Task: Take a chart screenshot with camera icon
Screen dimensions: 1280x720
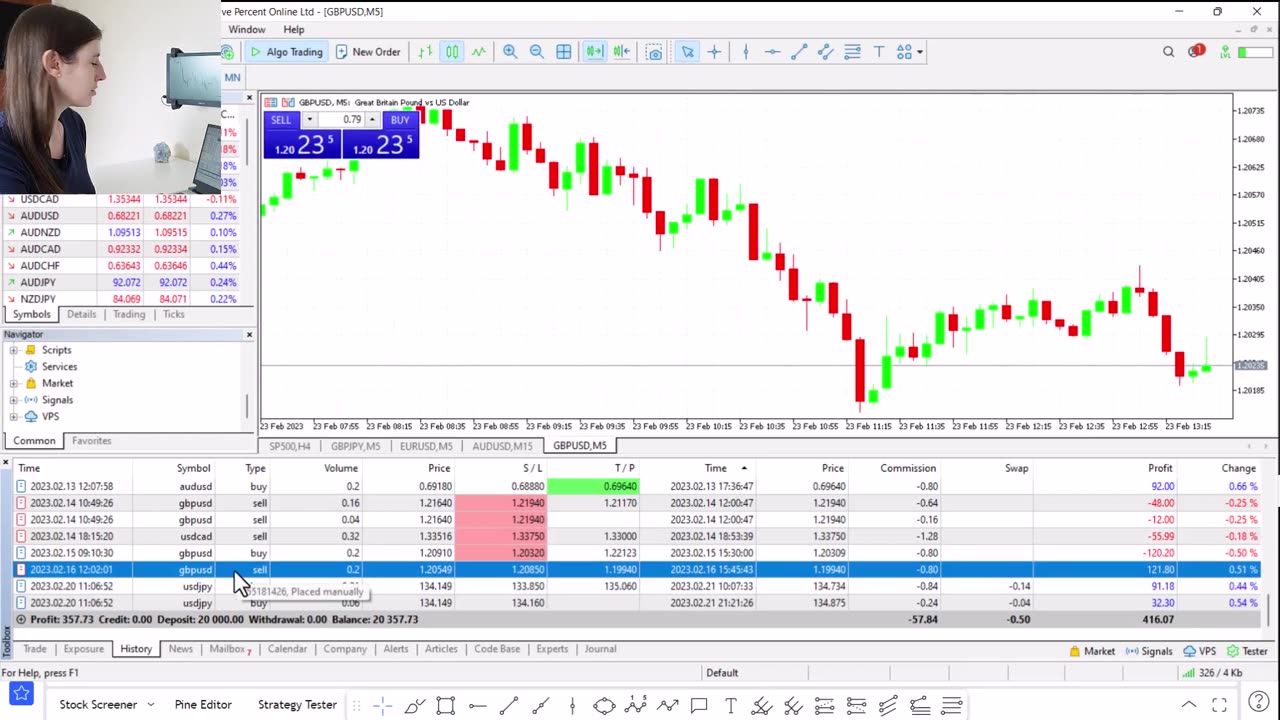Action: (654, 52)
